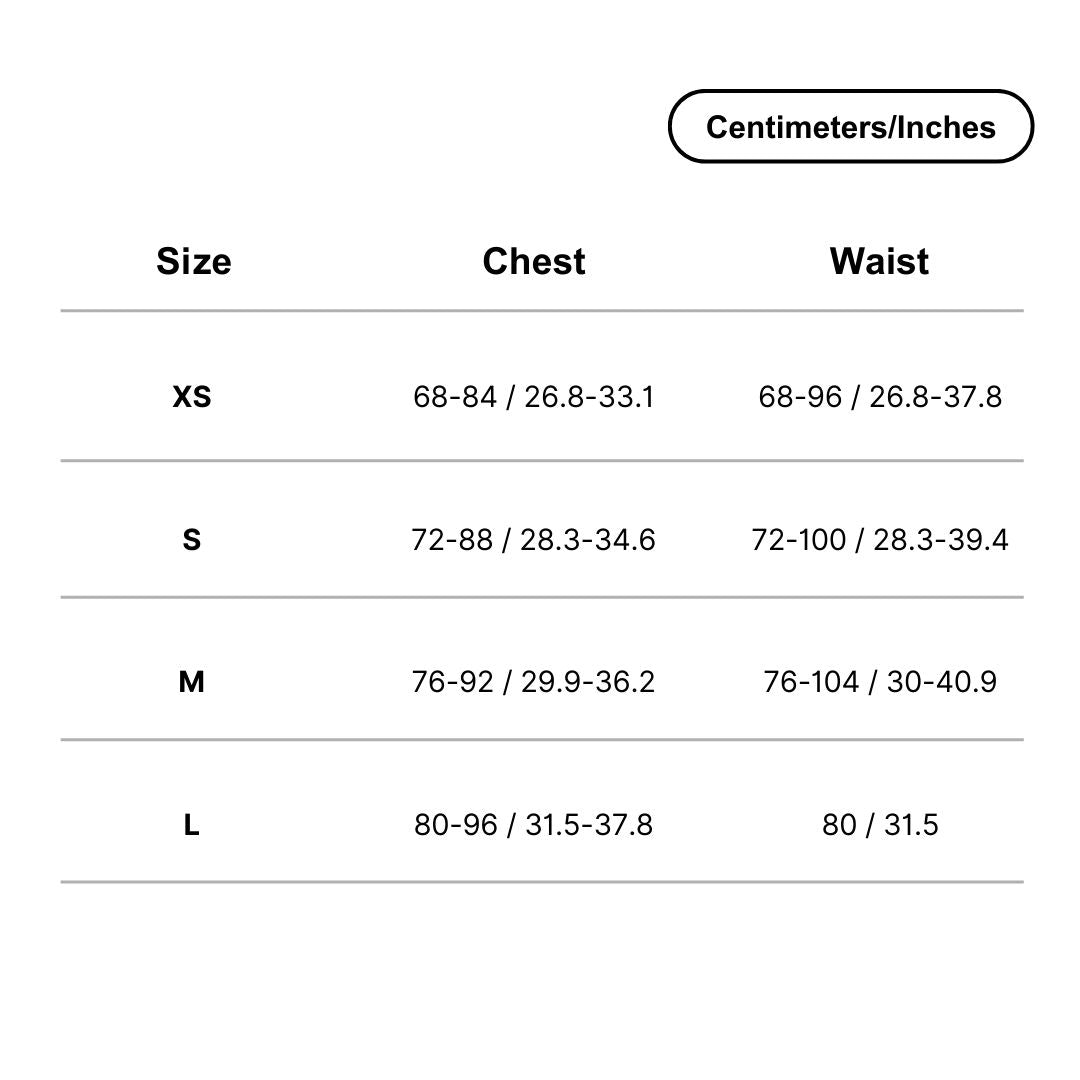Choose the M size row label
This screenshot has width=1080, height=1080.
pyautogui.click(x=191, y=682)
